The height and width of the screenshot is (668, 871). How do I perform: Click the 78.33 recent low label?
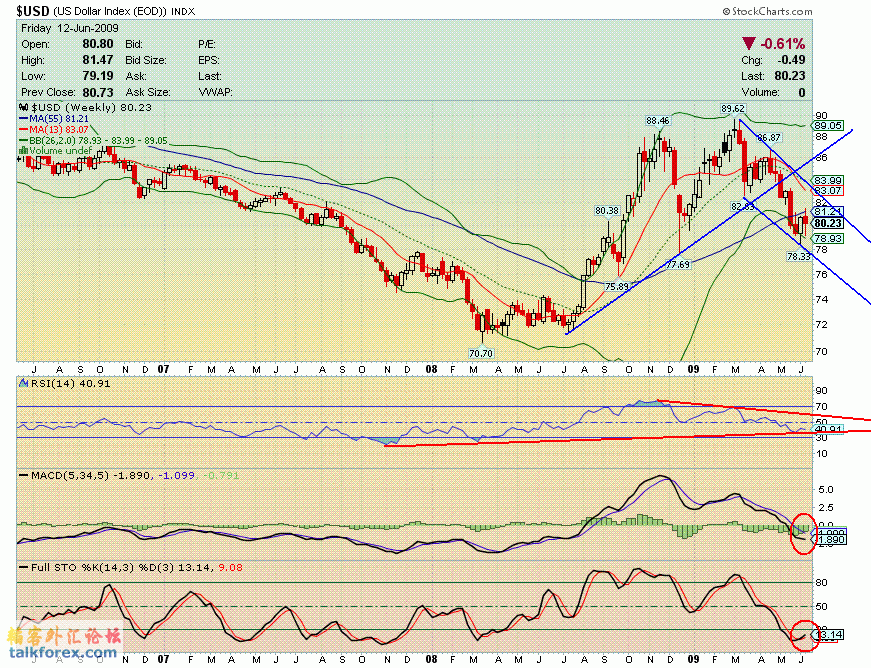(x=799, y=256)
